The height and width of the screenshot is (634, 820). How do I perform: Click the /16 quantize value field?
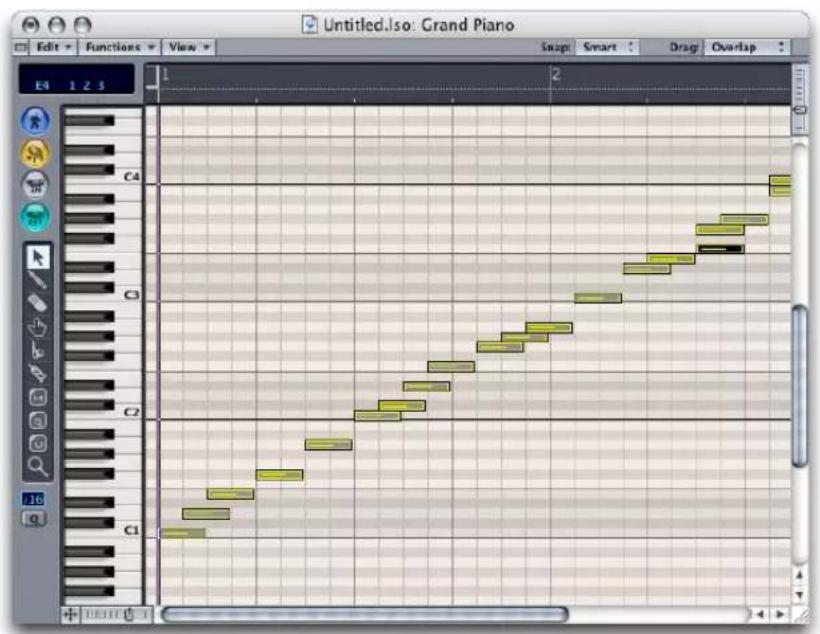(x=33, y=499)
